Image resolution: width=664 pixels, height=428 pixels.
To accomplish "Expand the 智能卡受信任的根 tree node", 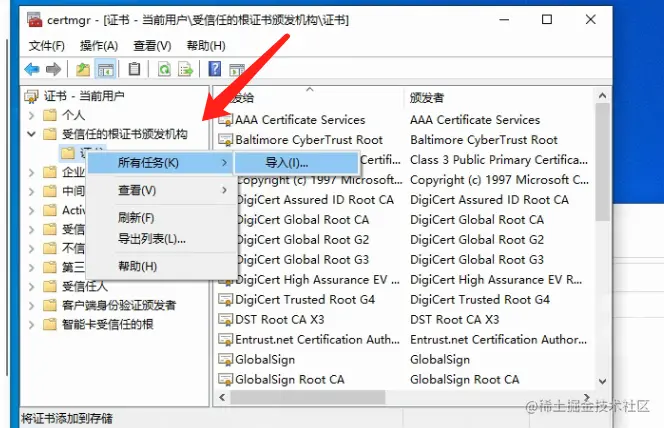I will click(31, 325).
